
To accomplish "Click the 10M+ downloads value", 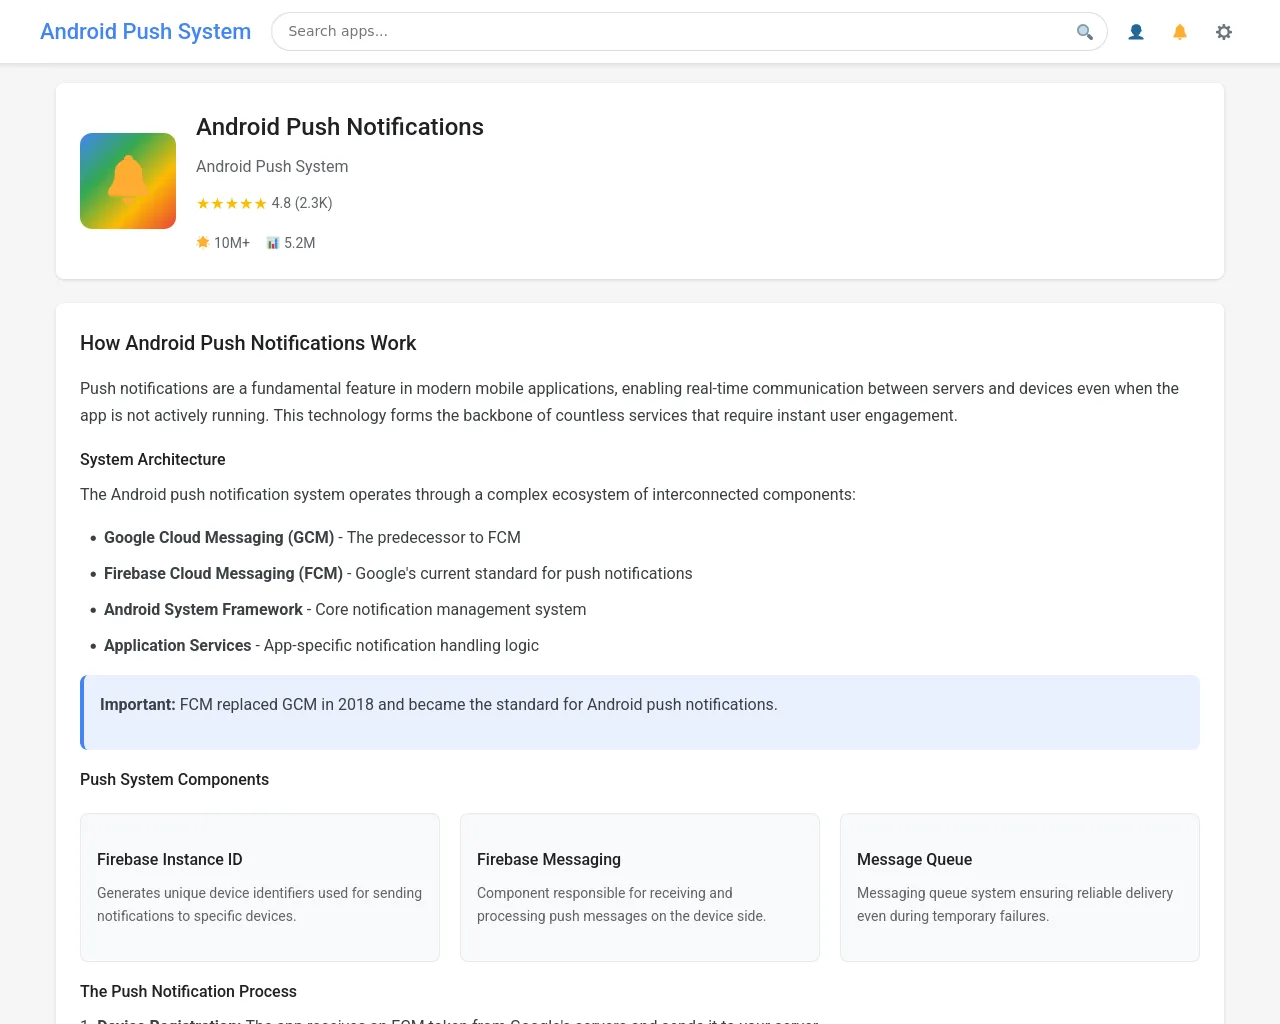I will 232,243.
